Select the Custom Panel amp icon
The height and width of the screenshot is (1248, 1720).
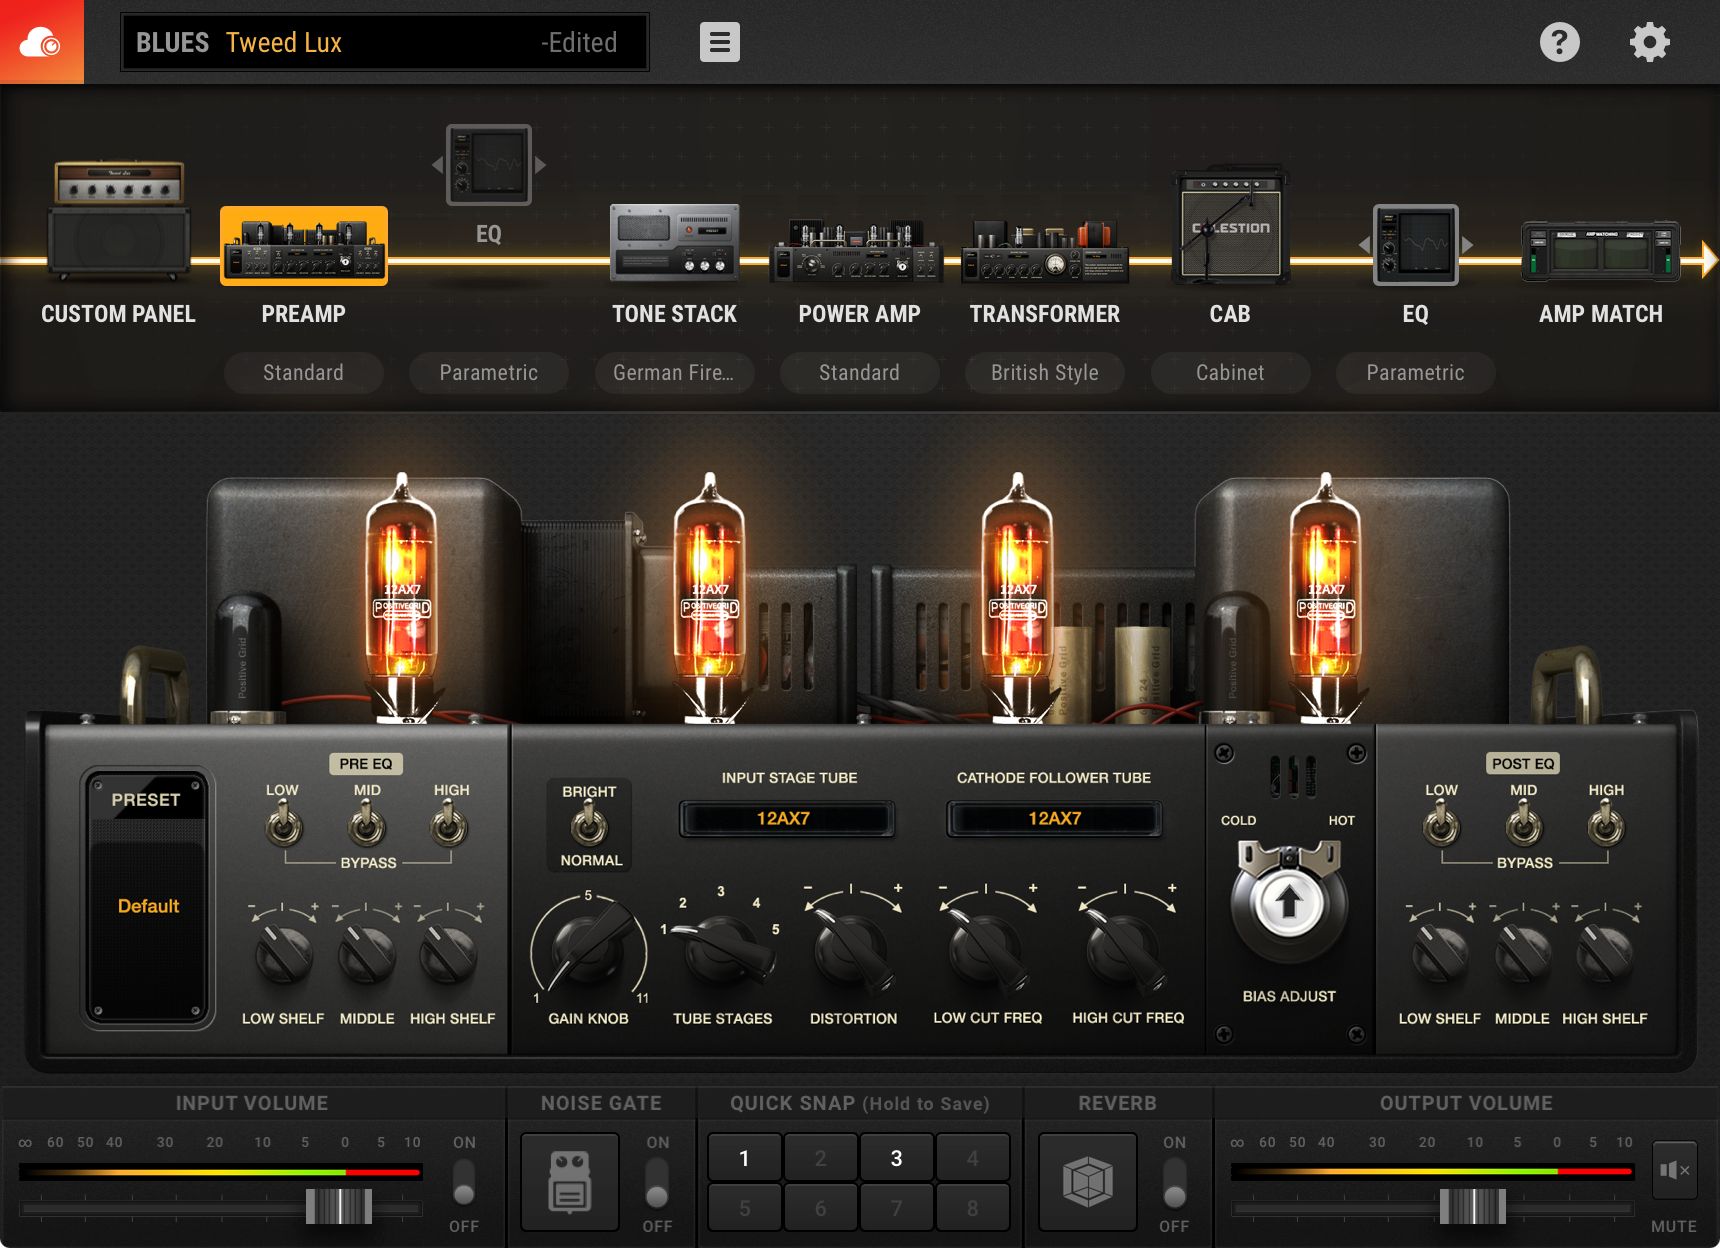pyautogui.click(x=118, y=220)
